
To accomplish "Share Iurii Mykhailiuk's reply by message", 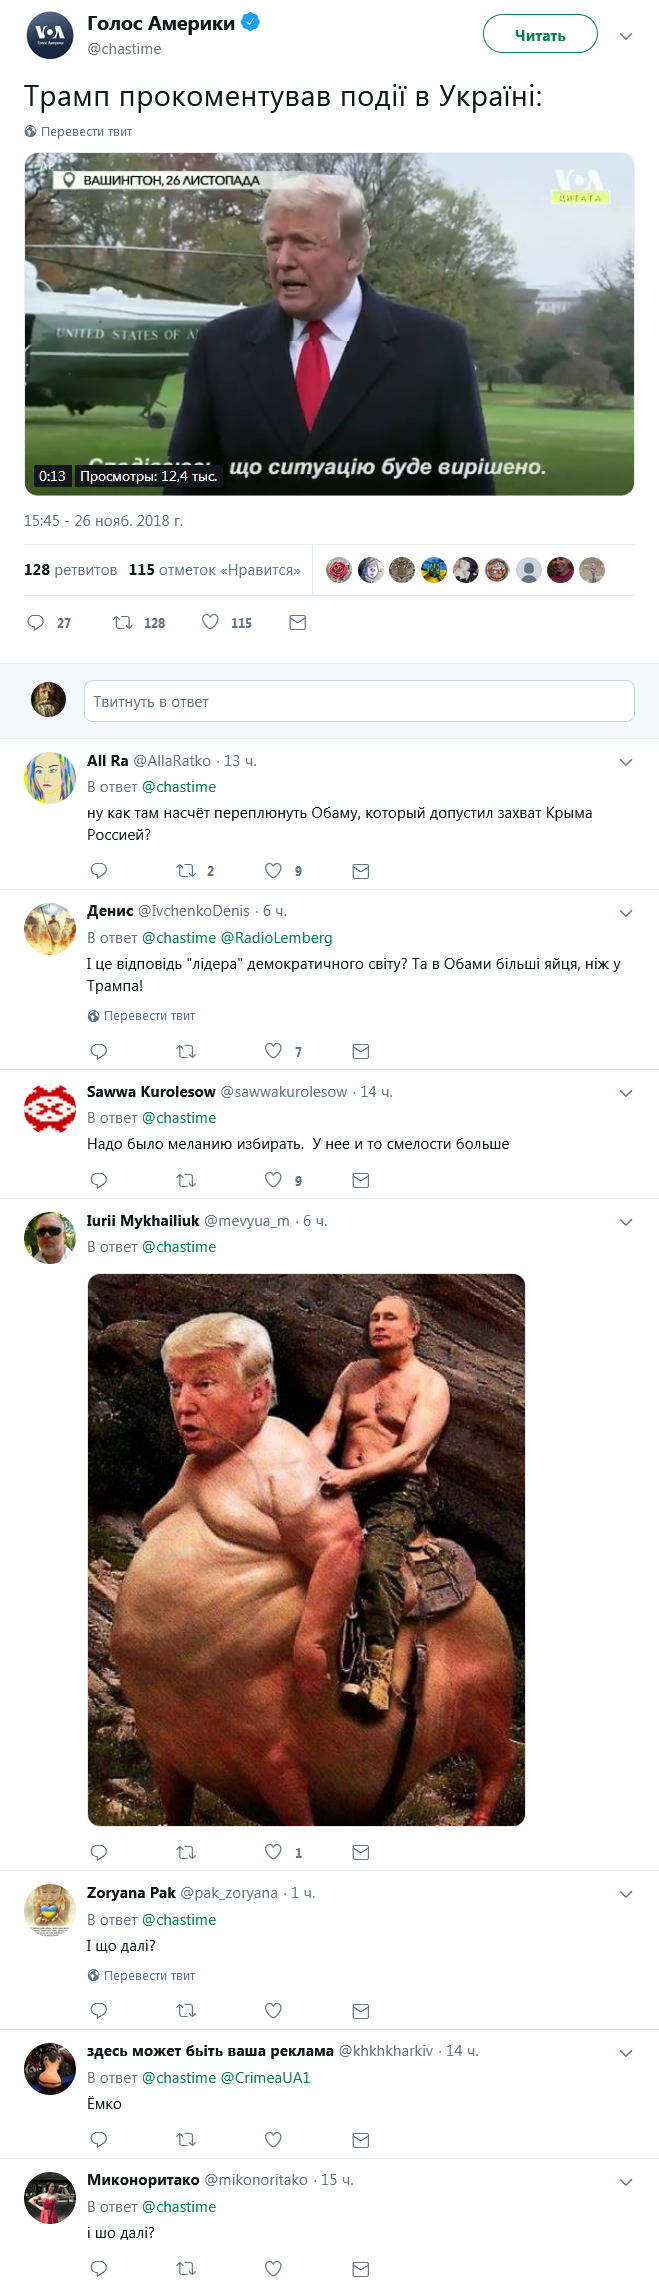I will (361, 1852).
